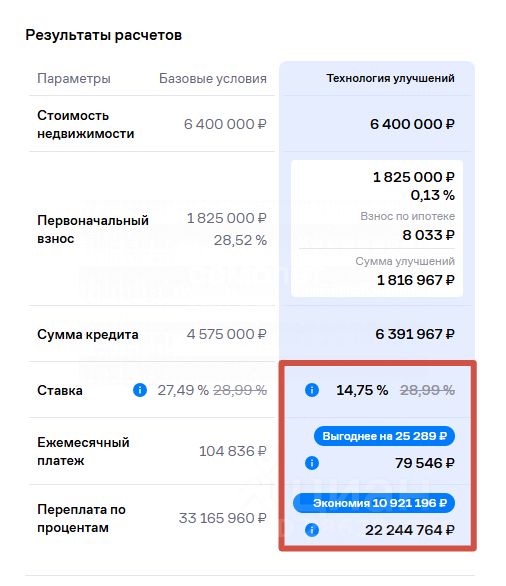Select the Базовые условия column header
The image size is (506, 586).
(x=213, y=78)
